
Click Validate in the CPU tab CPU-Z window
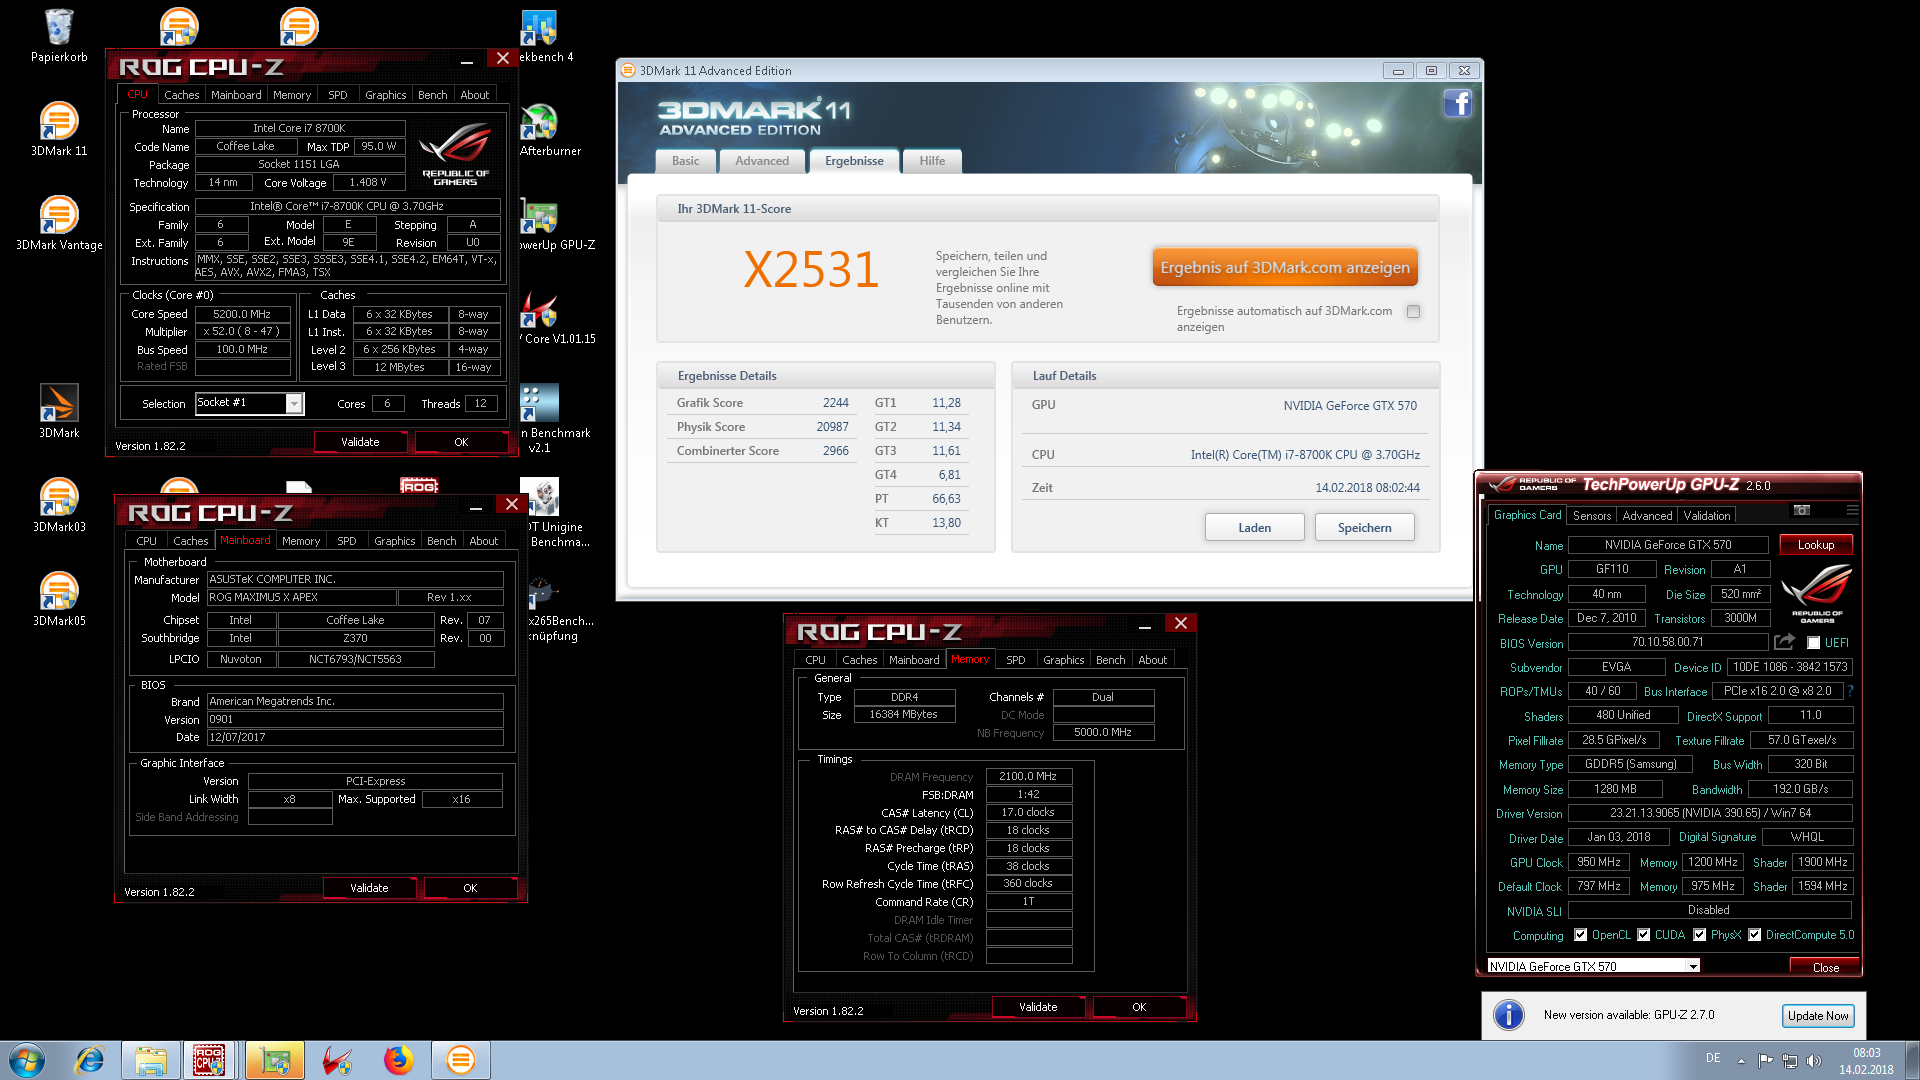click(x=360, y=442)
